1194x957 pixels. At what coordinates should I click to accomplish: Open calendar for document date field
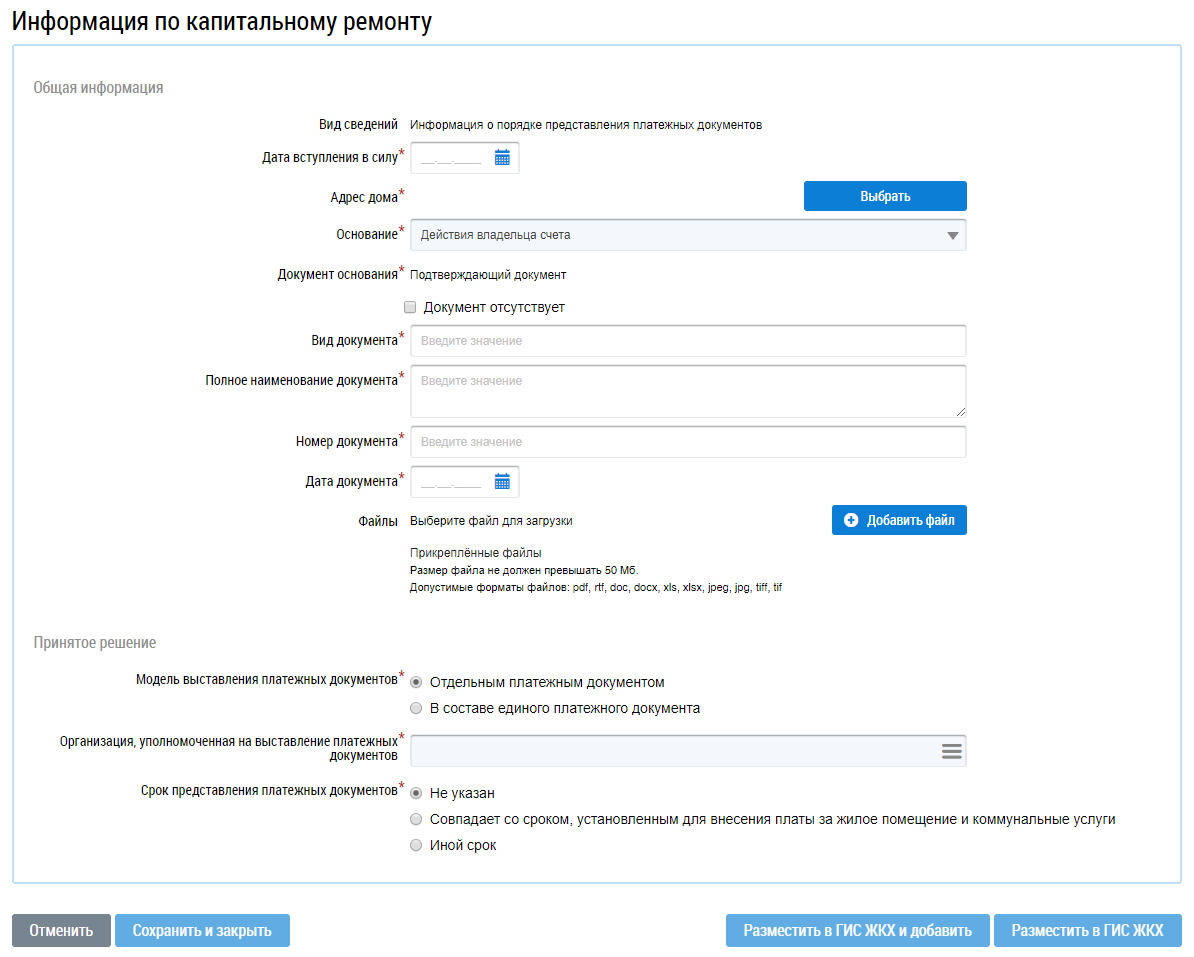click(502, 482)
